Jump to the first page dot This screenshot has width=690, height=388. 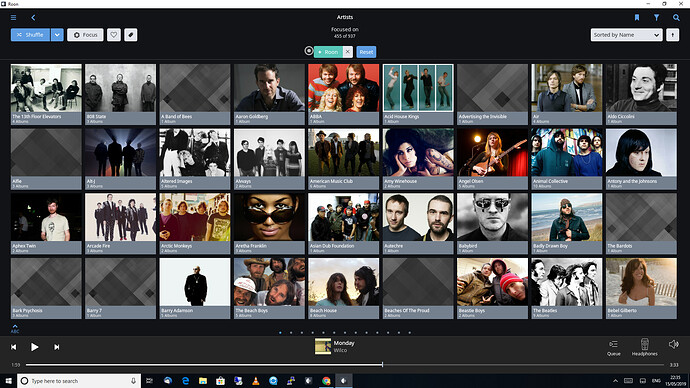(x=280, y=333)
